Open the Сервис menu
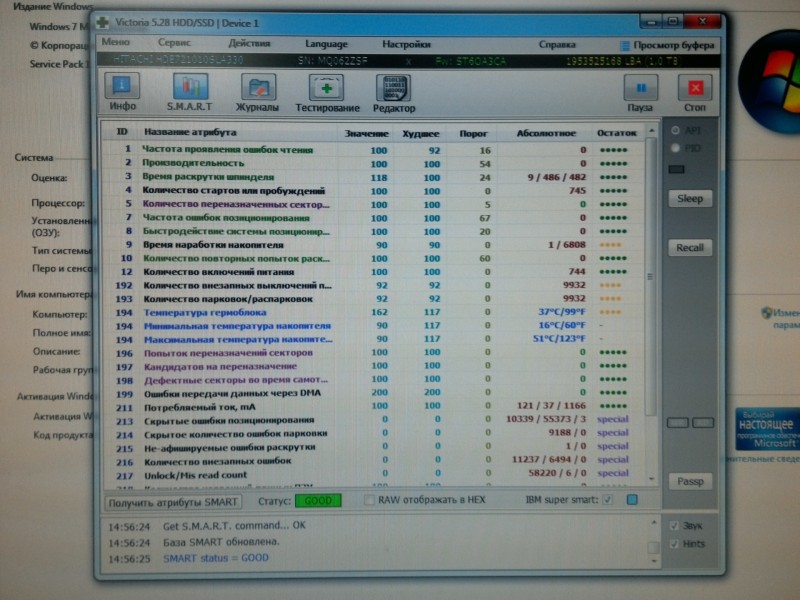Viewport: 800px width, 600px height. [174, 43]
